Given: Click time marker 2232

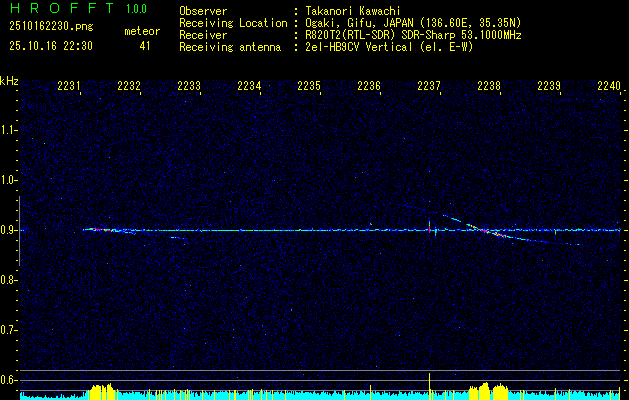Looking at the screenshot, I should [129, 86].
